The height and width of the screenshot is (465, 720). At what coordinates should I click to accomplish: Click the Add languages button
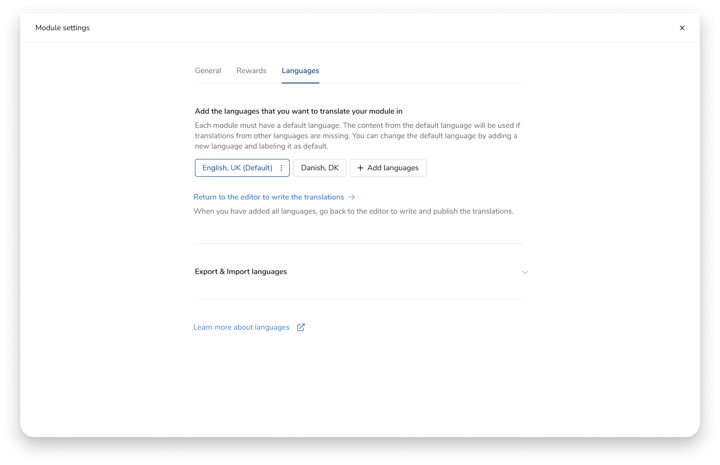(x=388, y=168)
